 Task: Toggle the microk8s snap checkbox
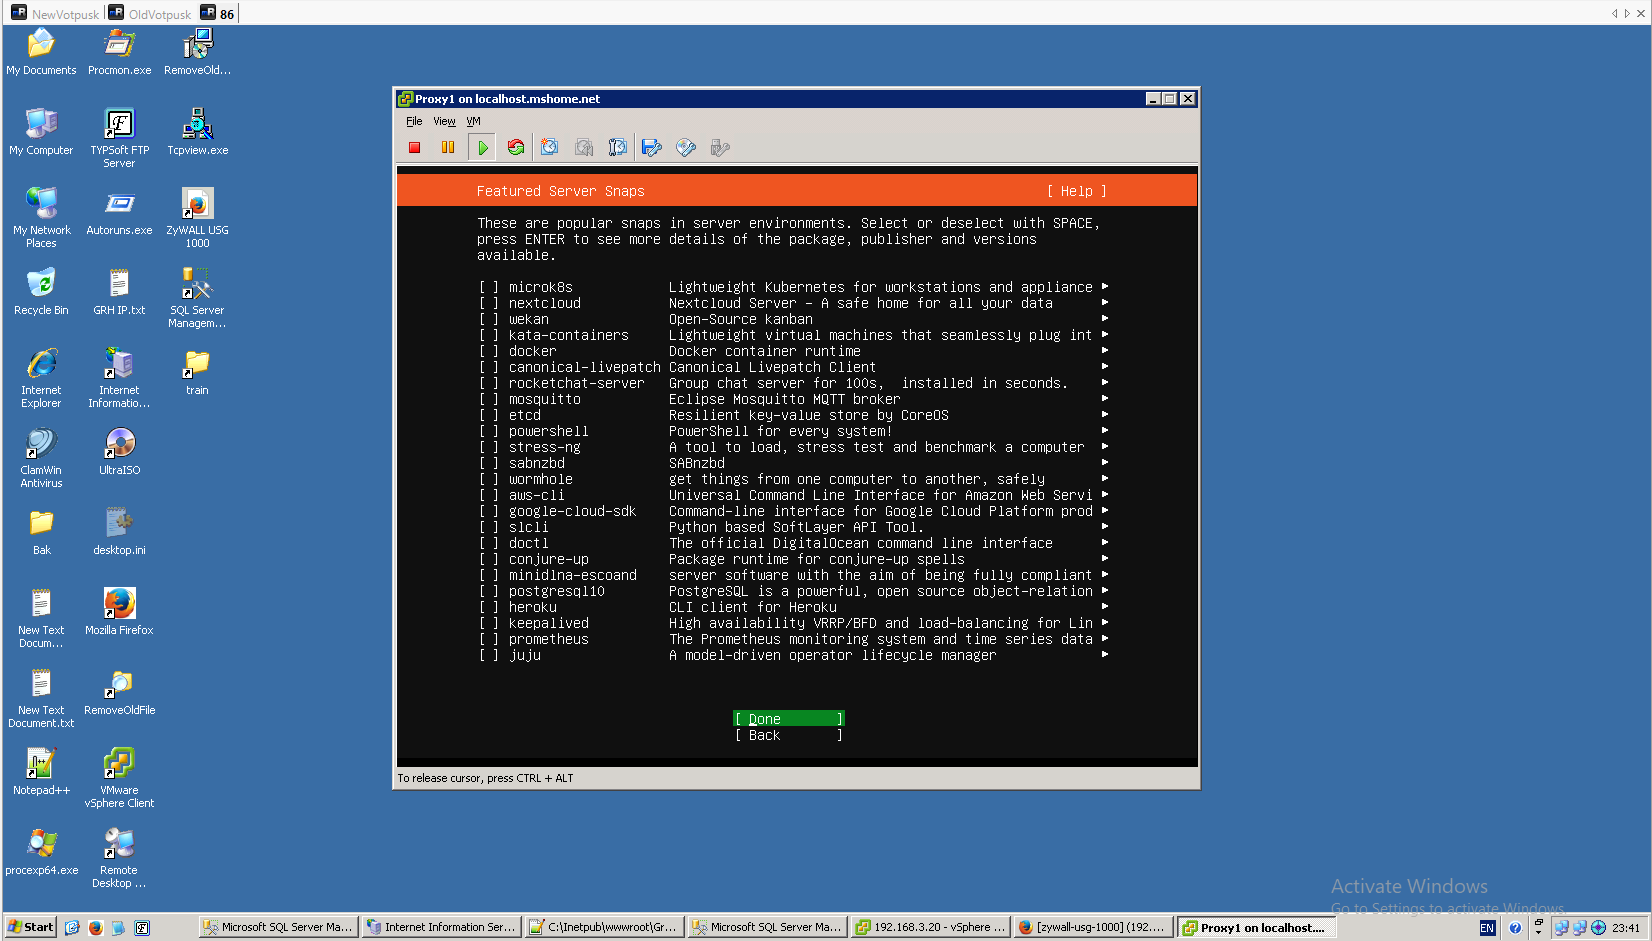pos(489,287)
